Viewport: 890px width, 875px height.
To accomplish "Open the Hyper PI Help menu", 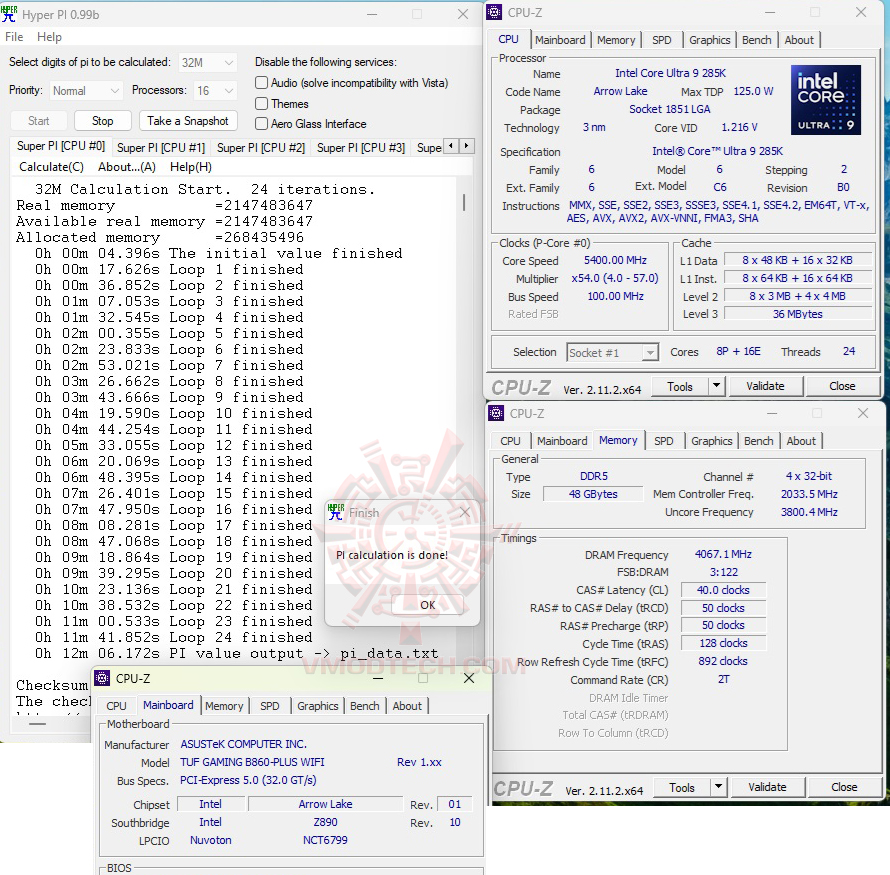I will [x=49, y=37].
